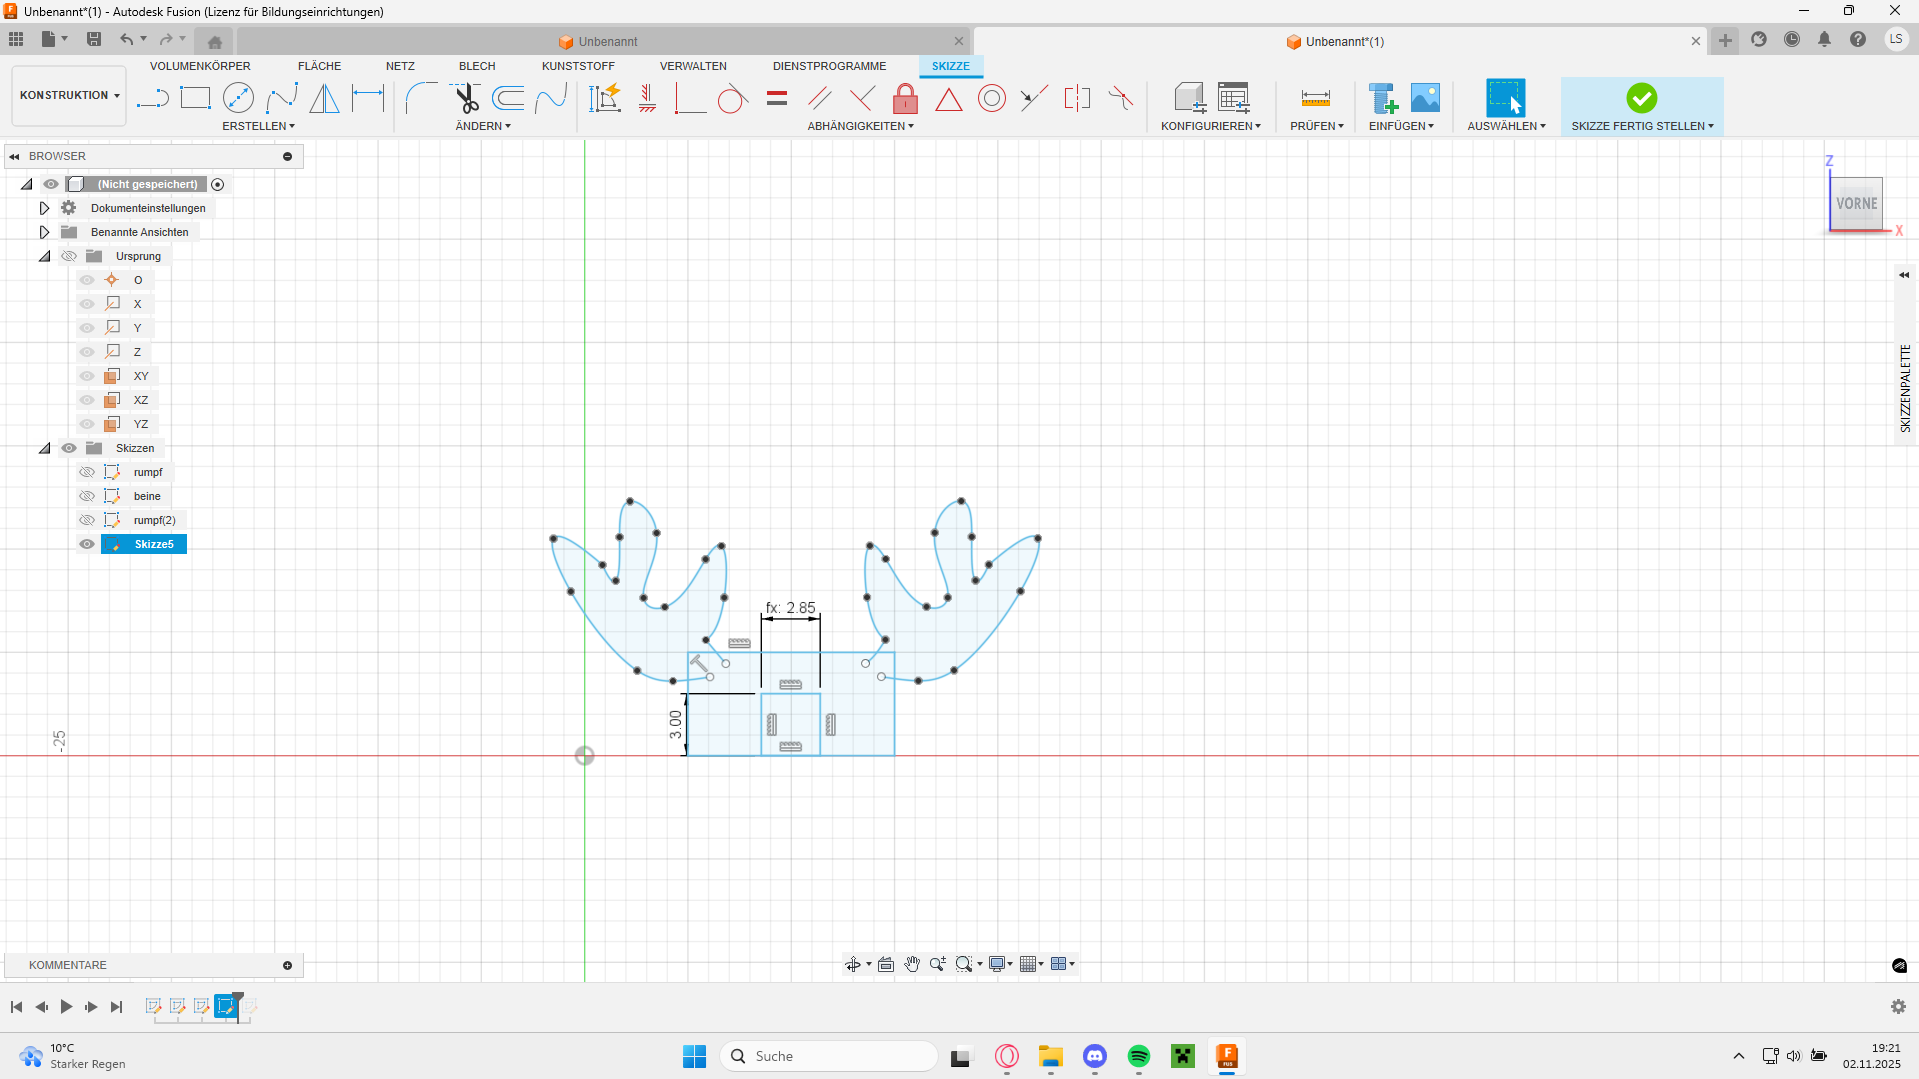This screenshot has width=1919, height=1079.
Task: Open the KONSTRUKTION workspace dropdown
Action: click(69, 96)
